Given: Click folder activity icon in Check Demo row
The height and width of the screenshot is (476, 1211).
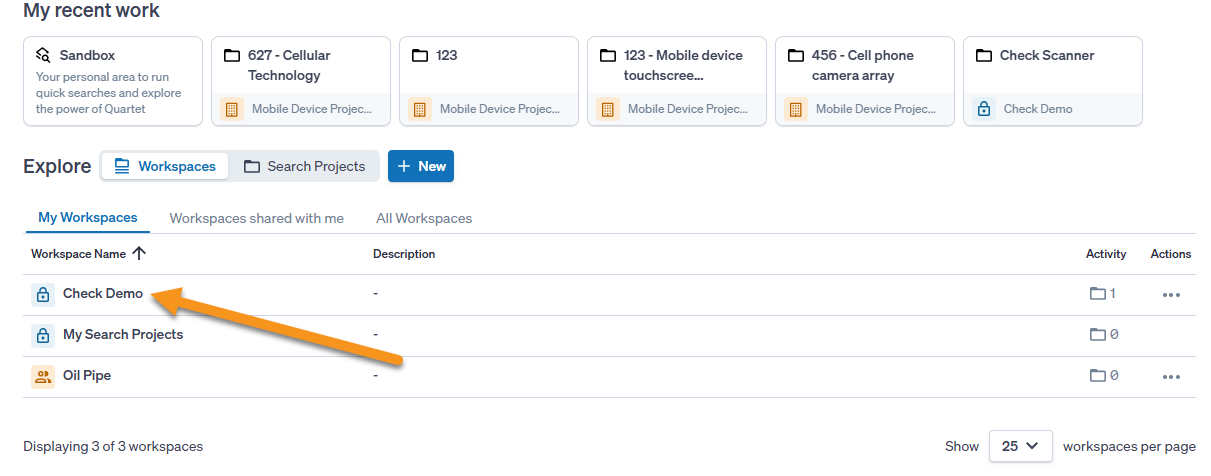Looking at the screenshot, I should point(1098,294).
